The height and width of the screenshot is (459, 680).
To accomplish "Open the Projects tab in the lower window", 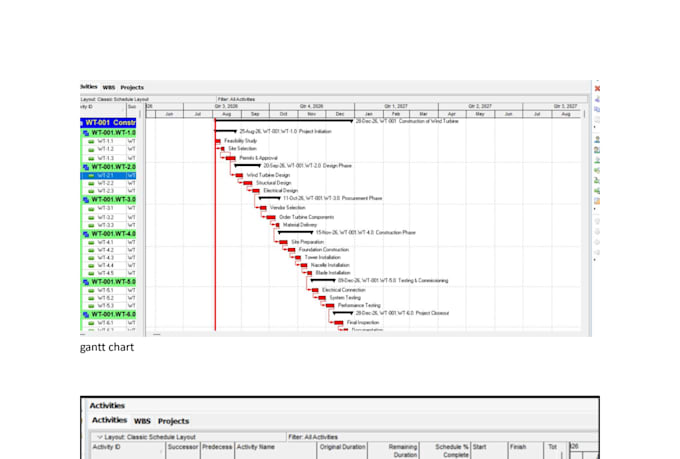I will (173, 421).
